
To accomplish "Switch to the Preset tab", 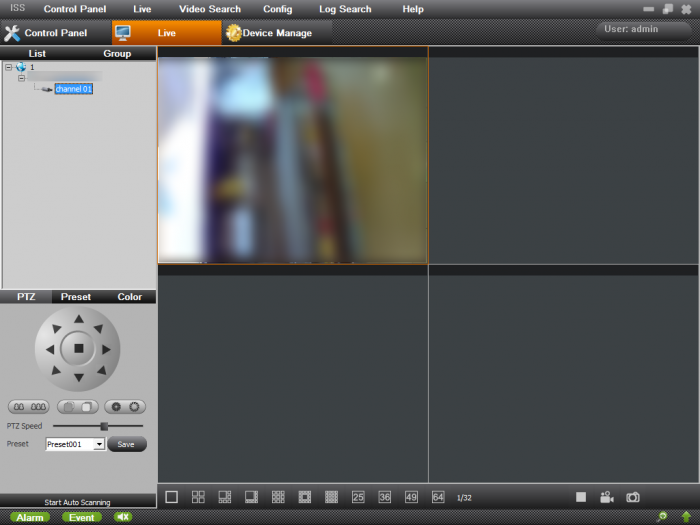I will point(75,297).
